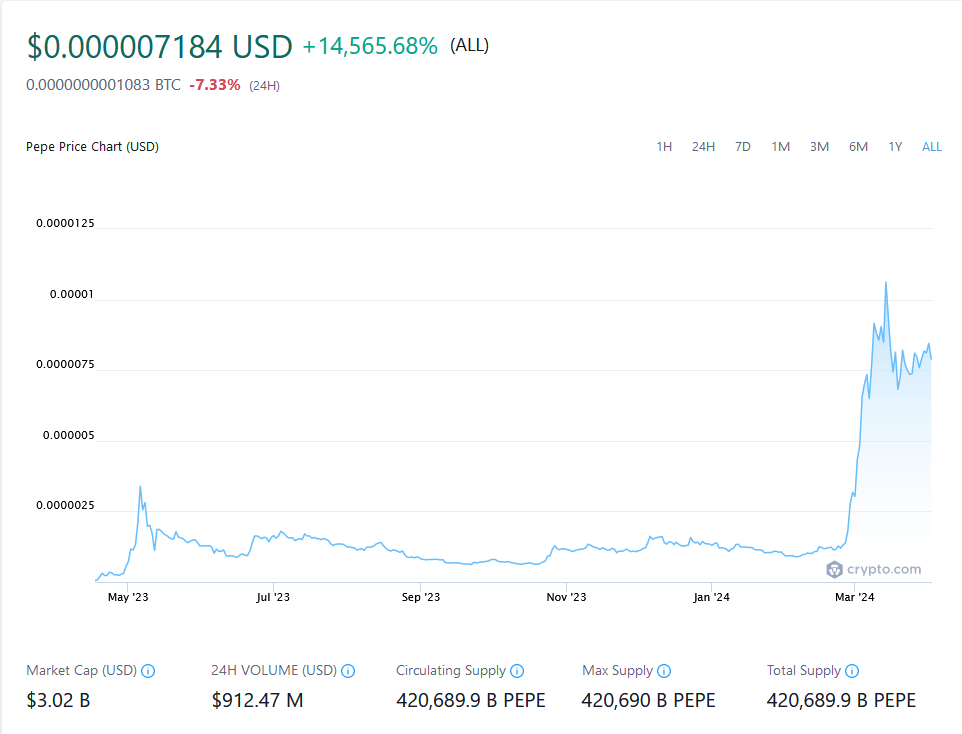Viewport: 962px width, 734px height.
Task: Click the Market Cap info icon
Action: point(148,671)
